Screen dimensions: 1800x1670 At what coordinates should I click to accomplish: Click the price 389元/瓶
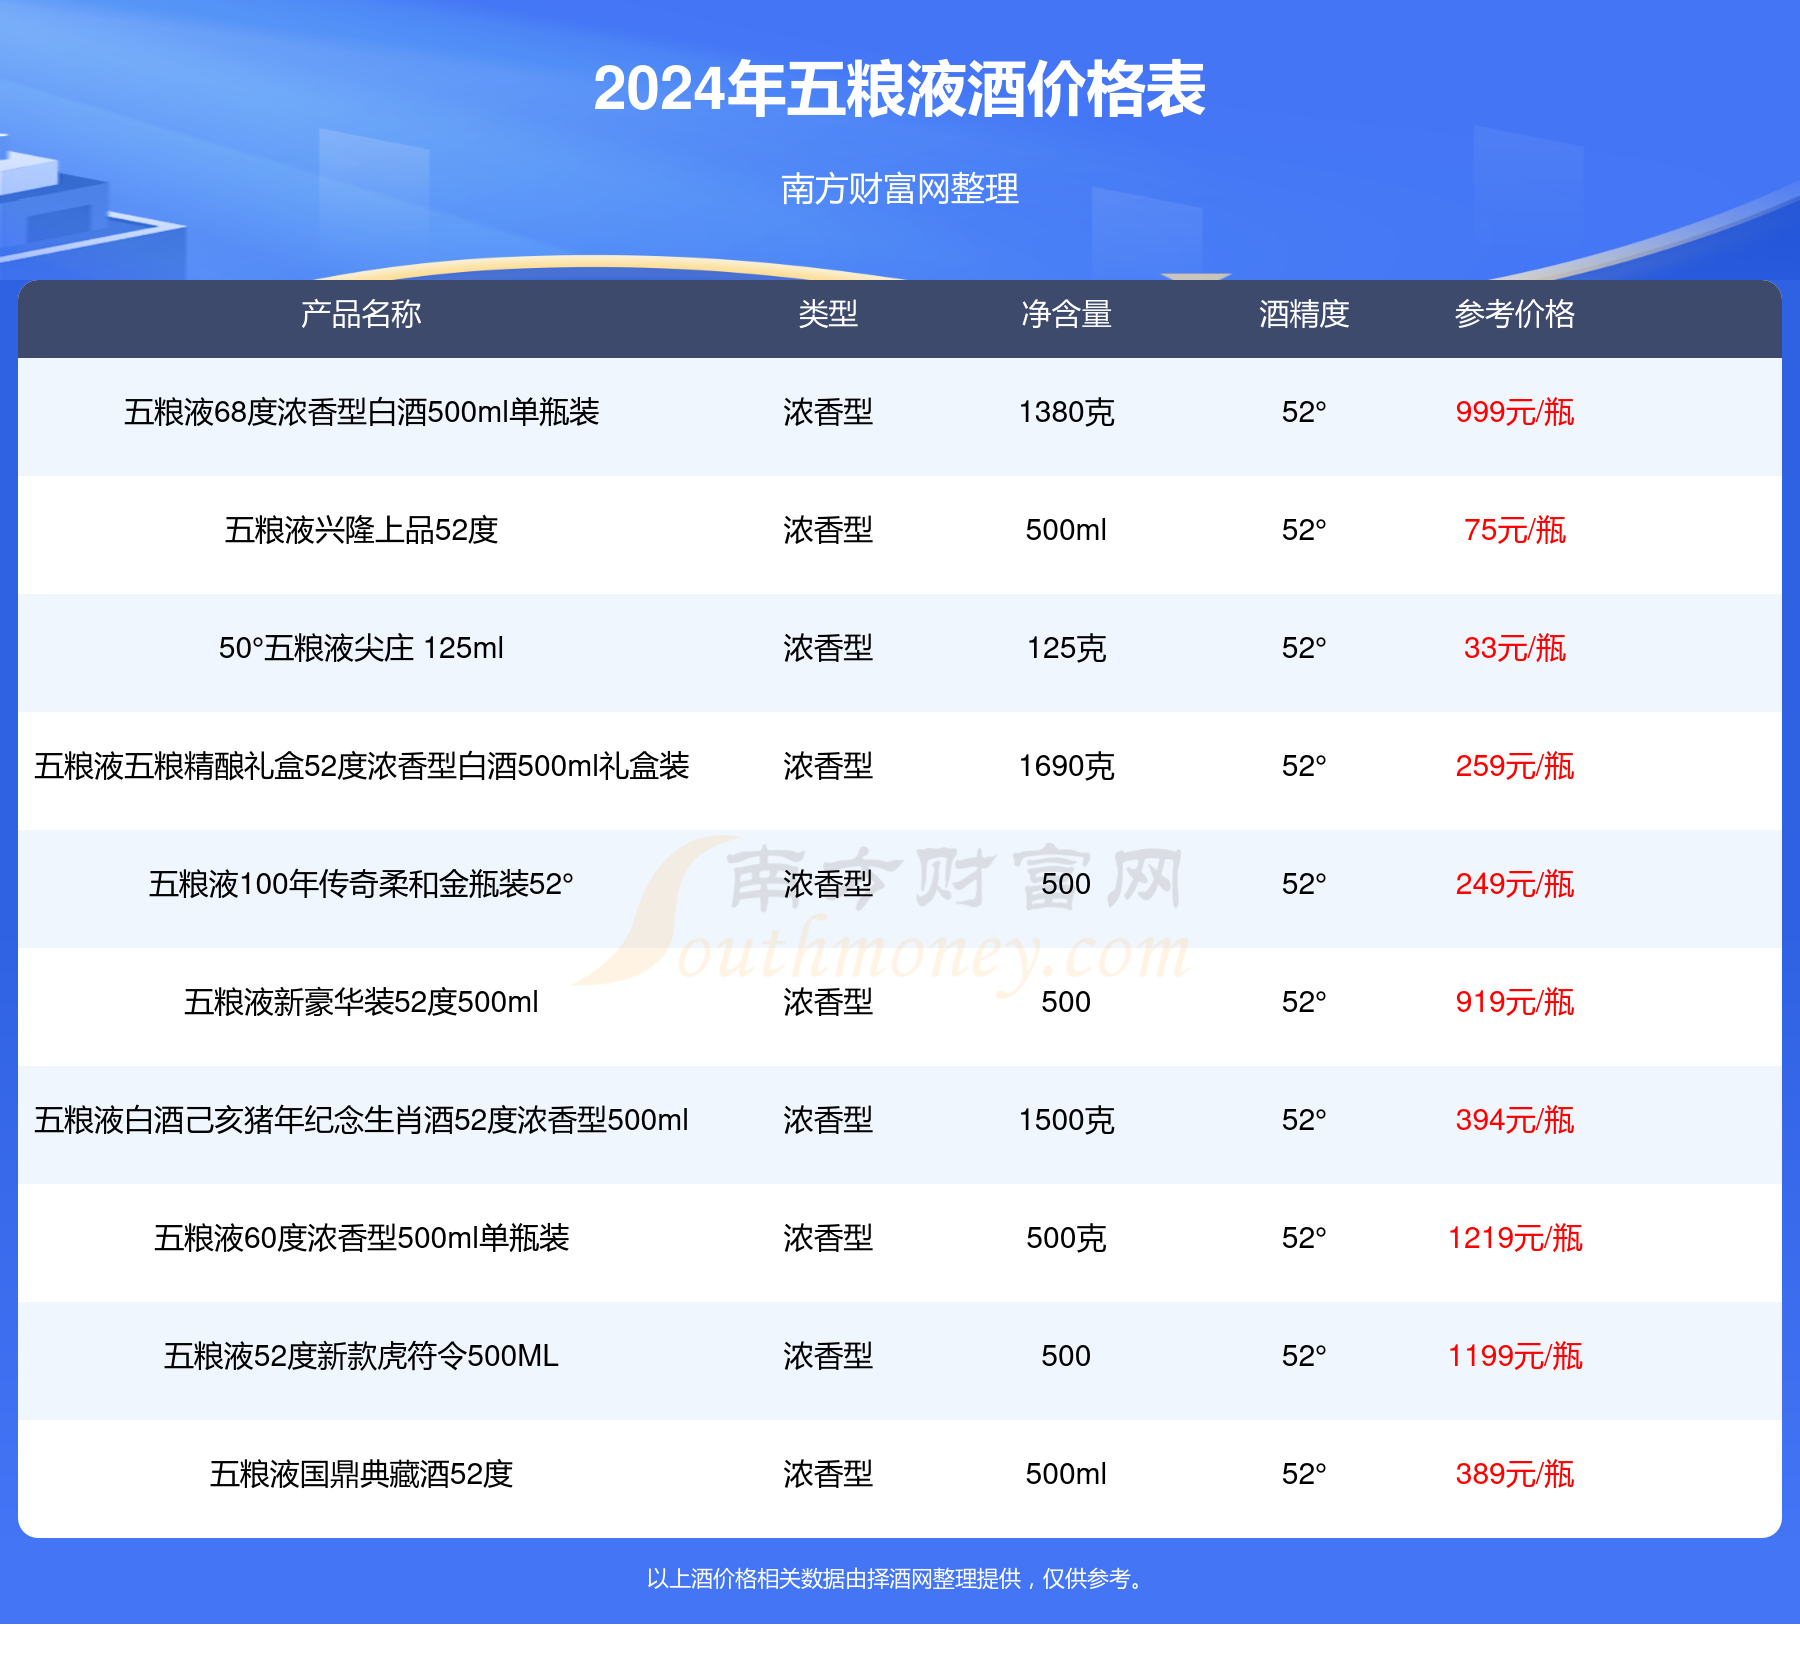[x=1515, y=1474]
